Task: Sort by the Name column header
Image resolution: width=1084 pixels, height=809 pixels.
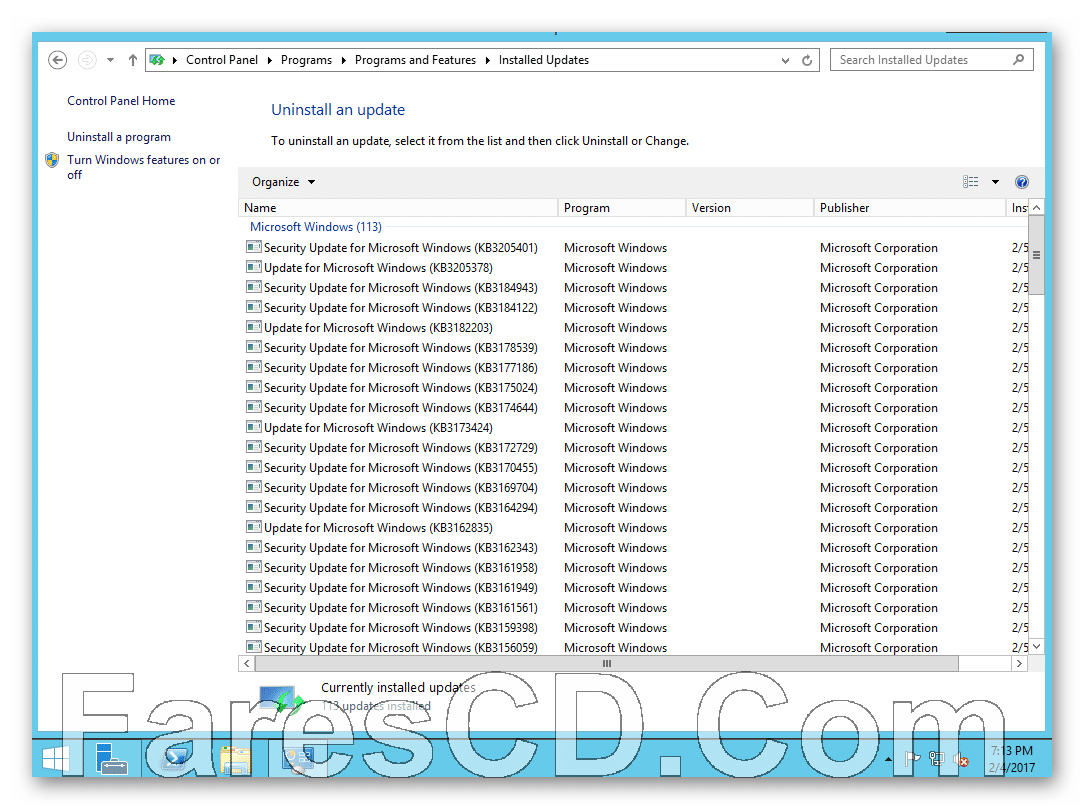Action: point(398,207)
